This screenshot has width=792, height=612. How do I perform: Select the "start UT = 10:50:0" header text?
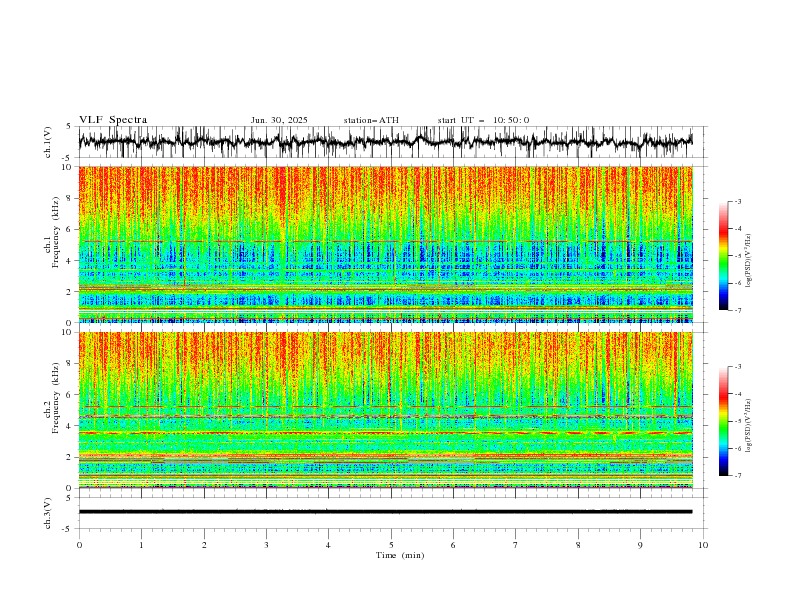tap(483, 120)
